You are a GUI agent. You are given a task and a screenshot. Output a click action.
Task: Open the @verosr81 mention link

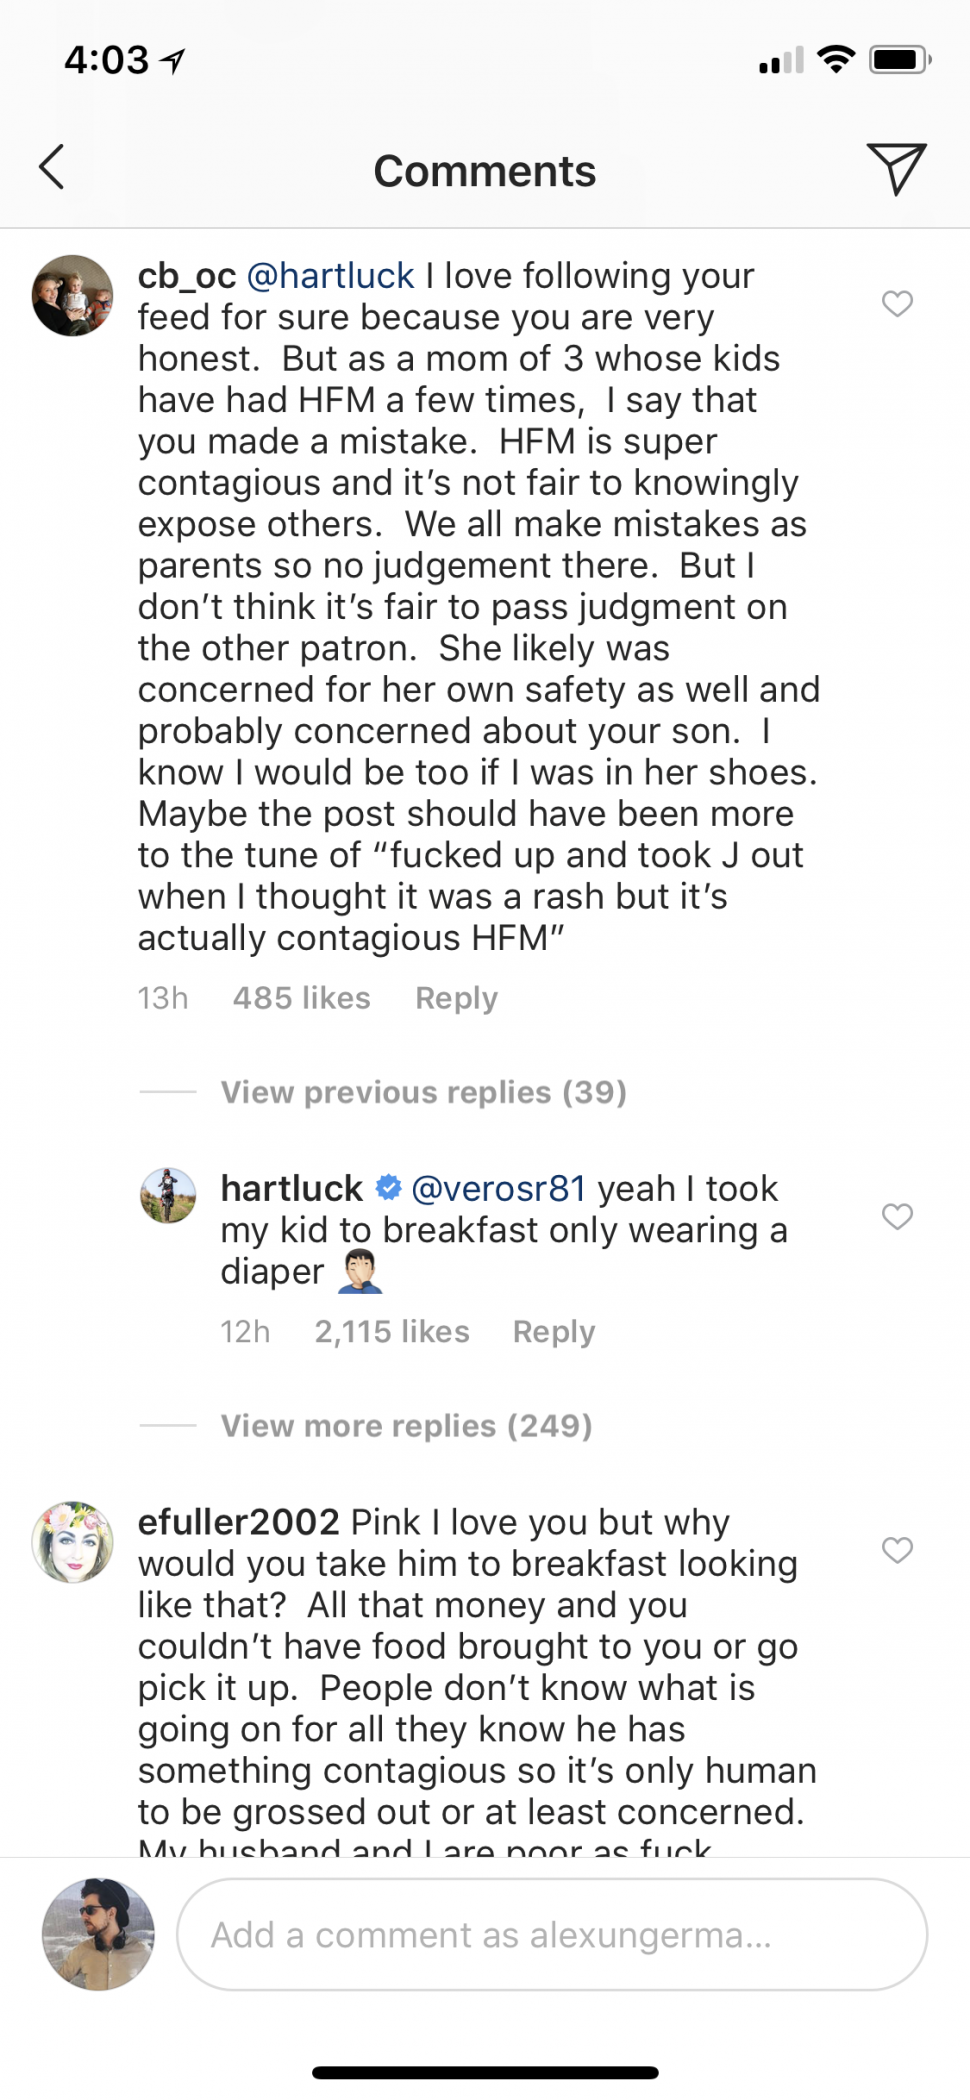coord(498,1188)
